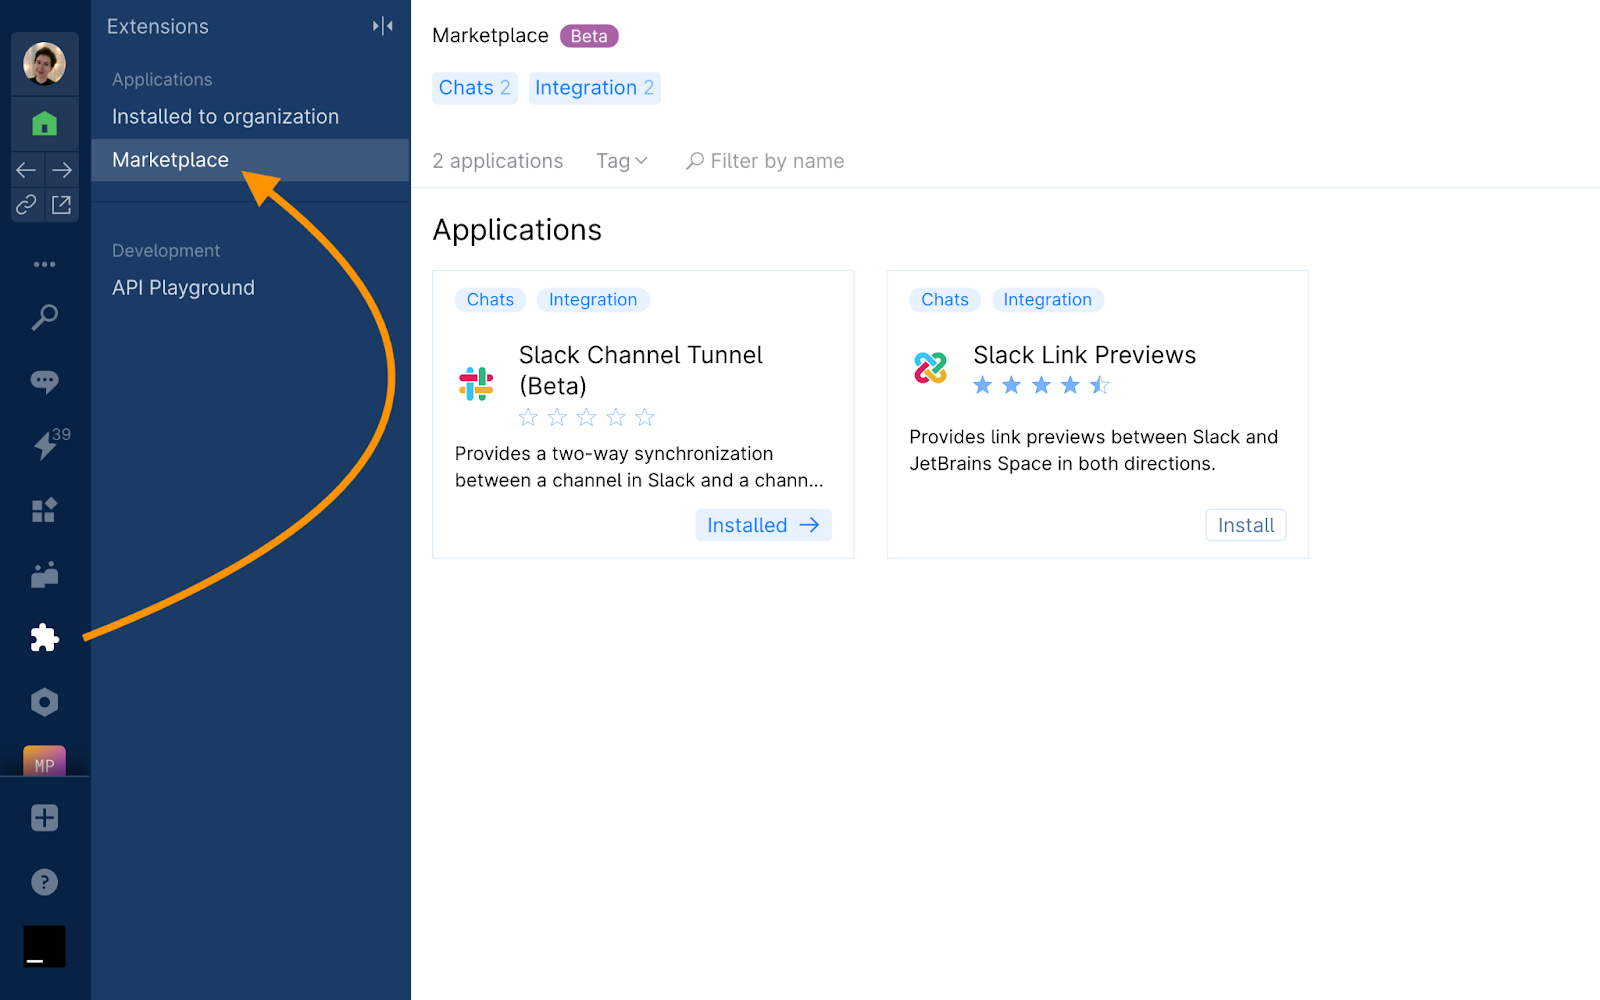The image size is (1600, 1000).
Task: Select Installed to organization menu item
Action: pyautogui.click(x=225, y=117)
